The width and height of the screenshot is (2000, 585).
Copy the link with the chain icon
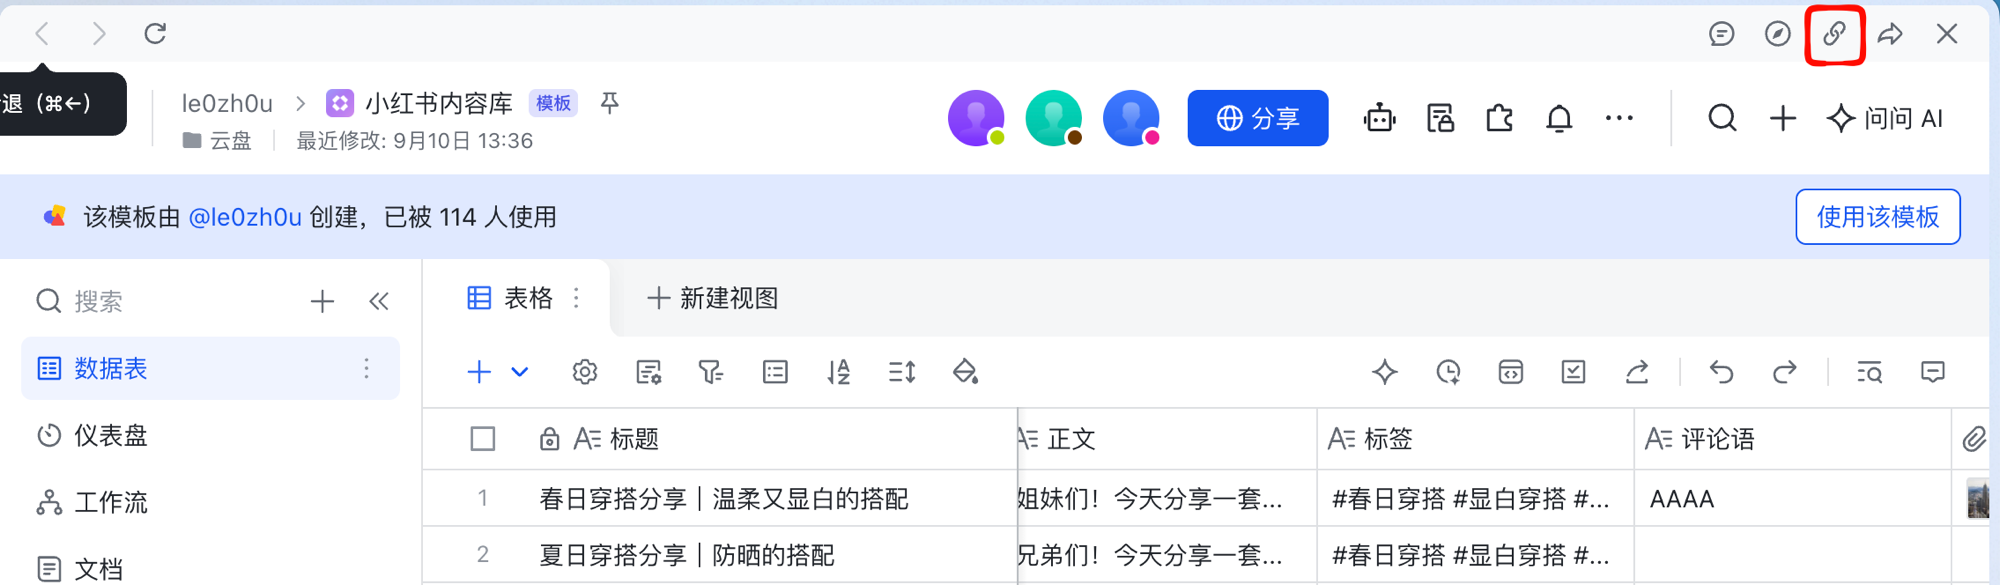pyautogui.click(x=1834, y=34)
